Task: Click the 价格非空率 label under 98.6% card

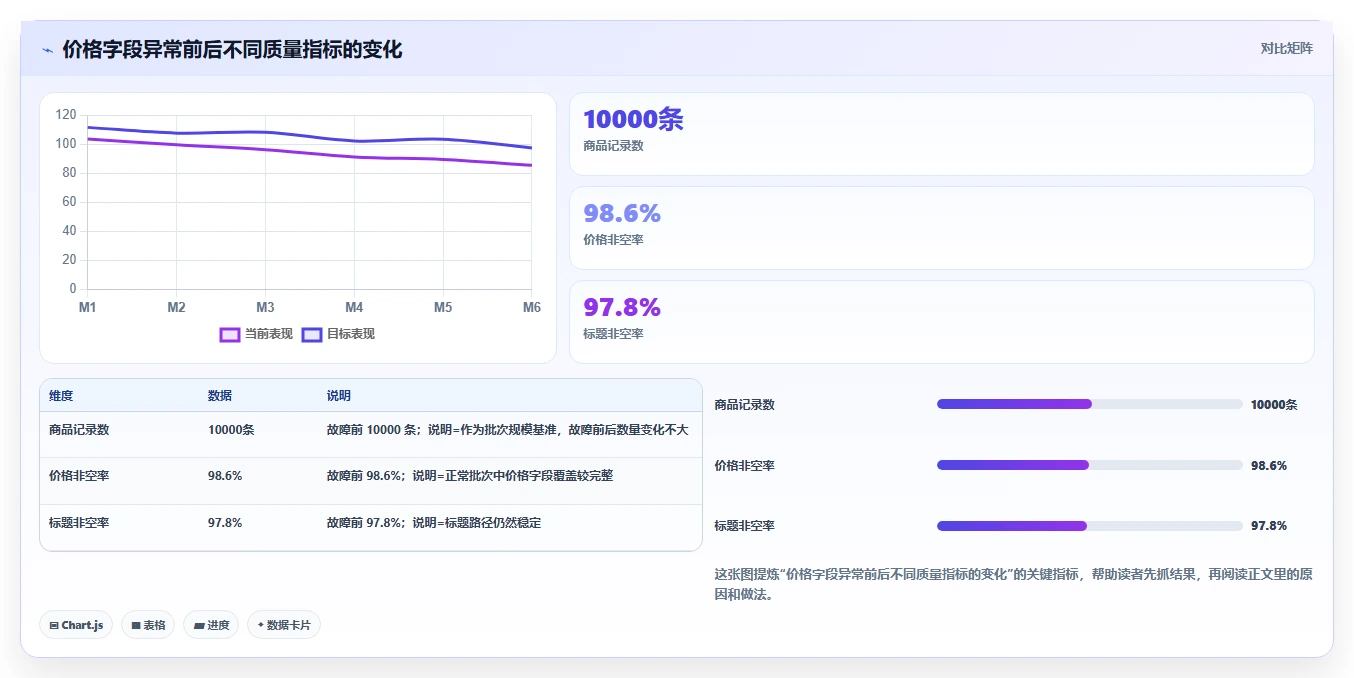Action: tap(613, 240)
